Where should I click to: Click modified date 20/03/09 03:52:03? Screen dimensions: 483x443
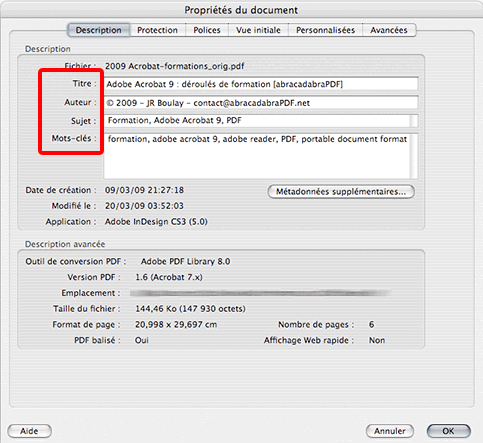[x=144, y=206]
